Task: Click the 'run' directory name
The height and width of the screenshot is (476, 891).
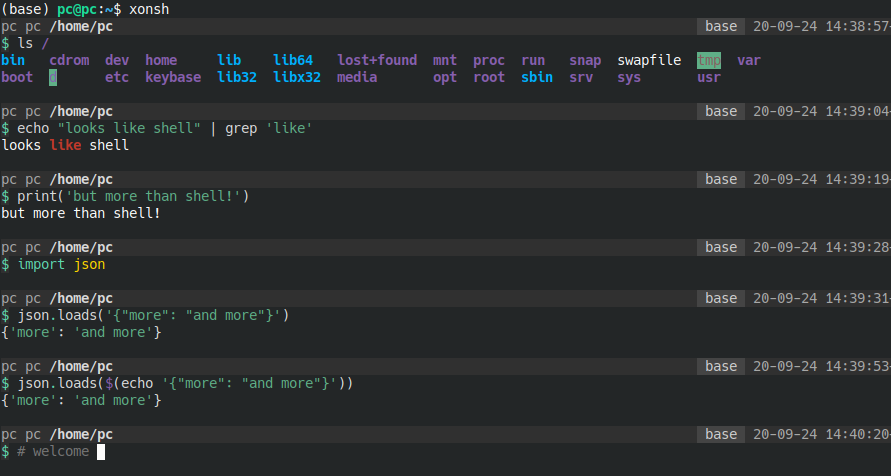Action: (x=533, y=60)
